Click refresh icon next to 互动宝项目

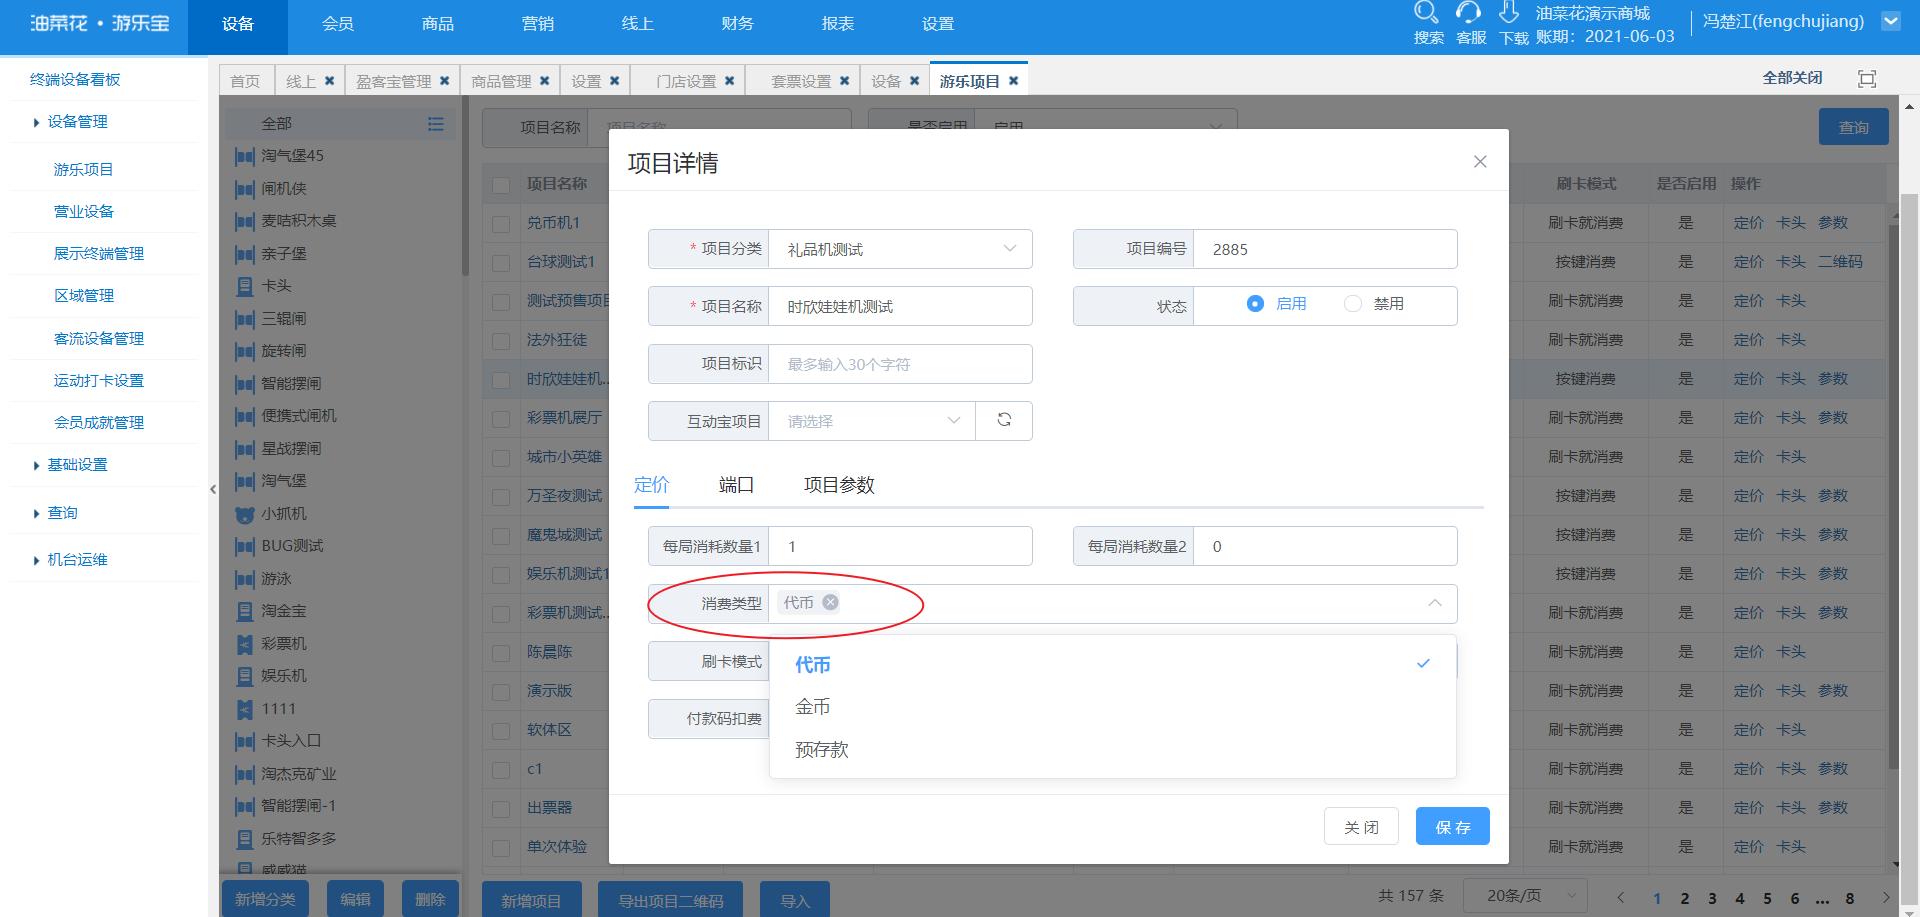tap(1004, 421)
